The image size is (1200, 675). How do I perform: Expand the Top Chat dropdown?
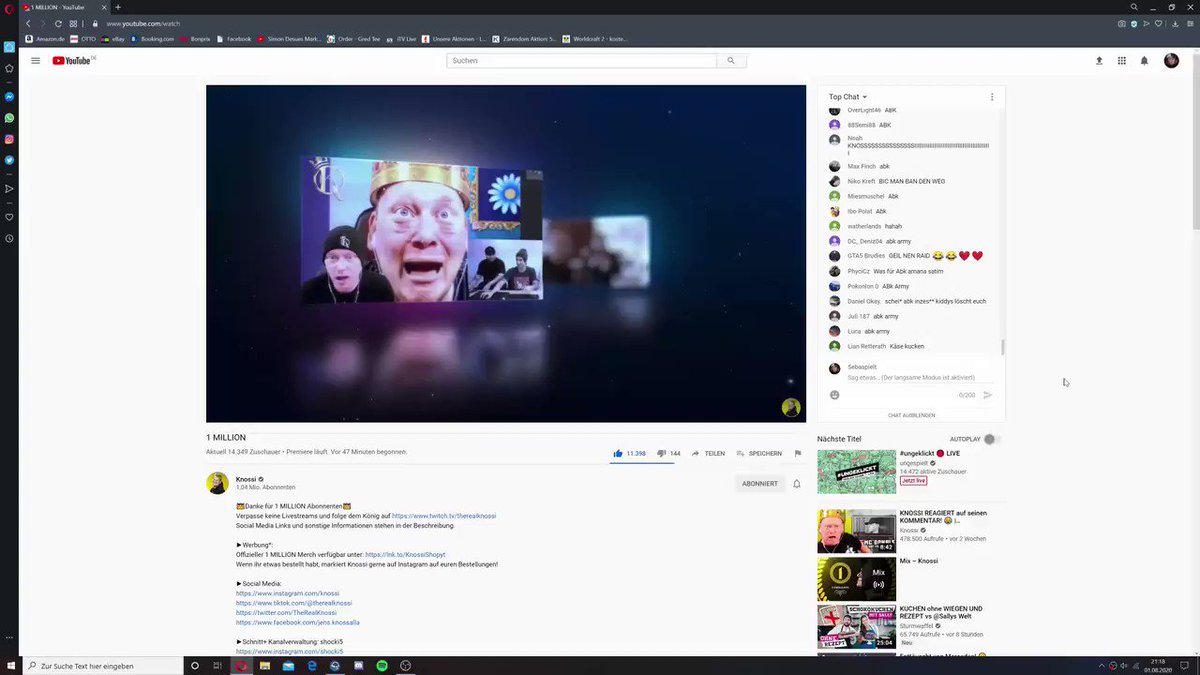[848, 97]
